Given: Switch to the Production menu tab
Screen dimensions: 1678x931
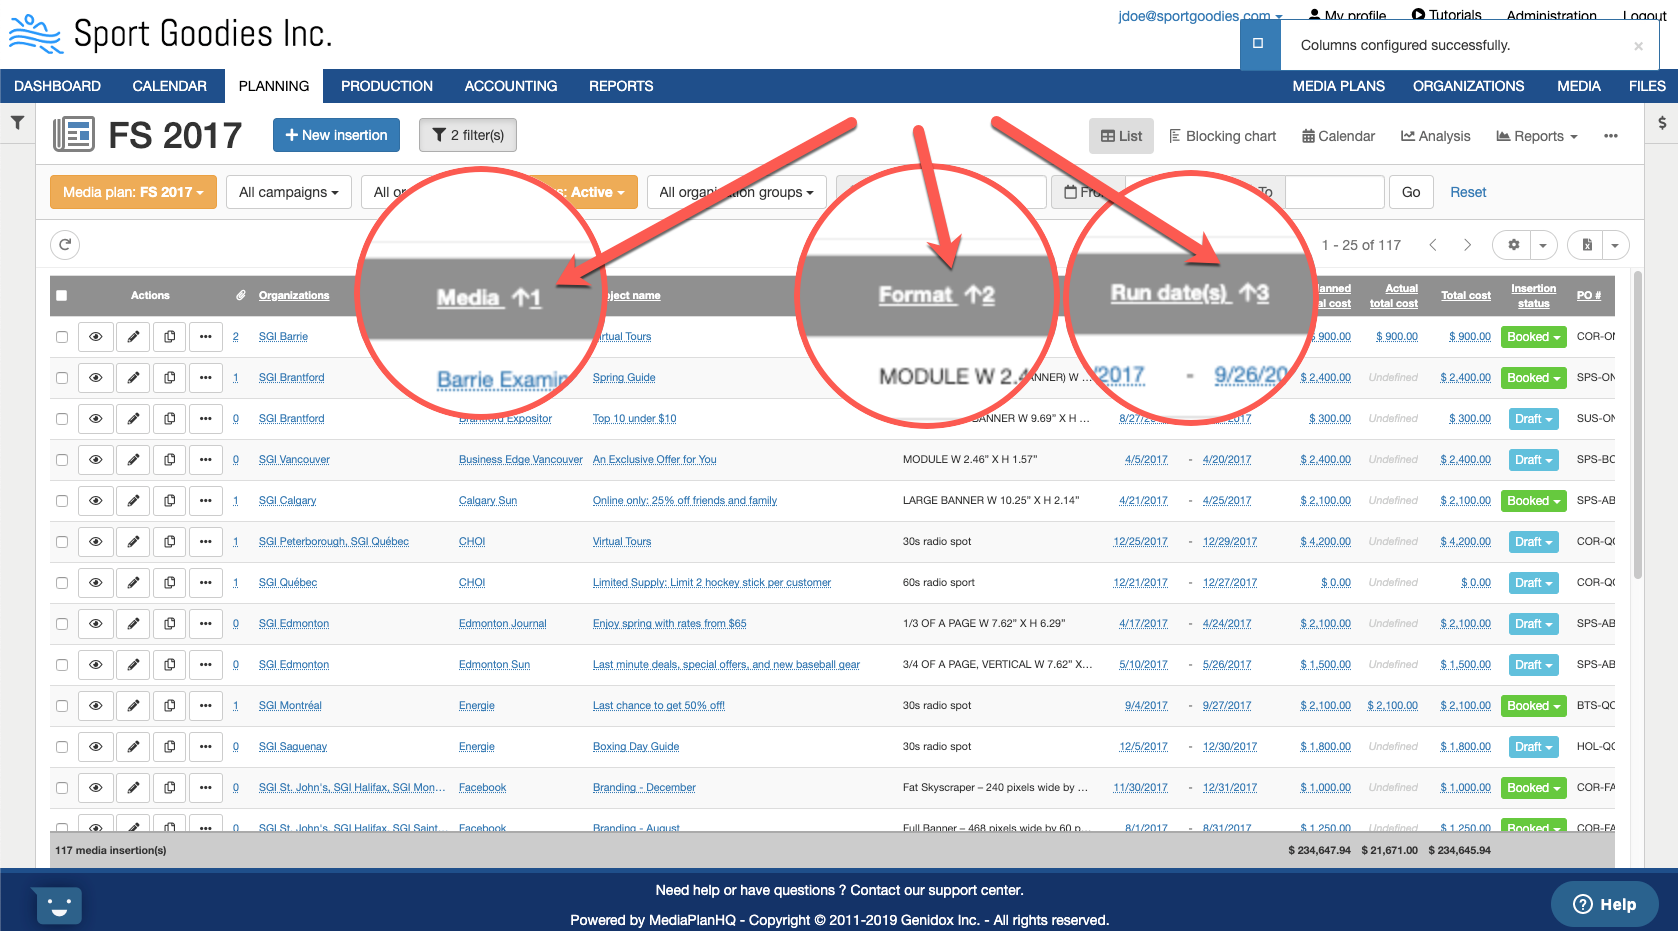Looking at the screenshot, I should [386, 86].
